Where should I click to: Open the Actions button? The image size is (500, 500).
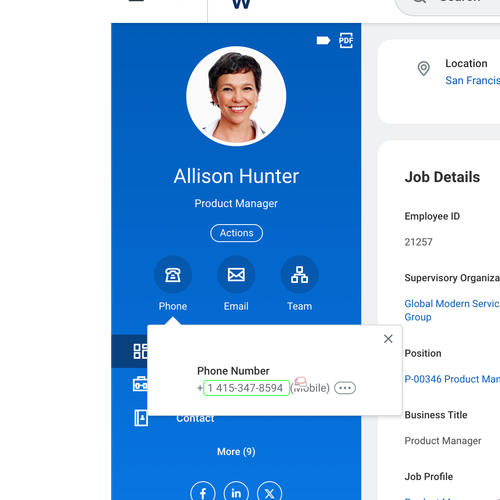236,233
